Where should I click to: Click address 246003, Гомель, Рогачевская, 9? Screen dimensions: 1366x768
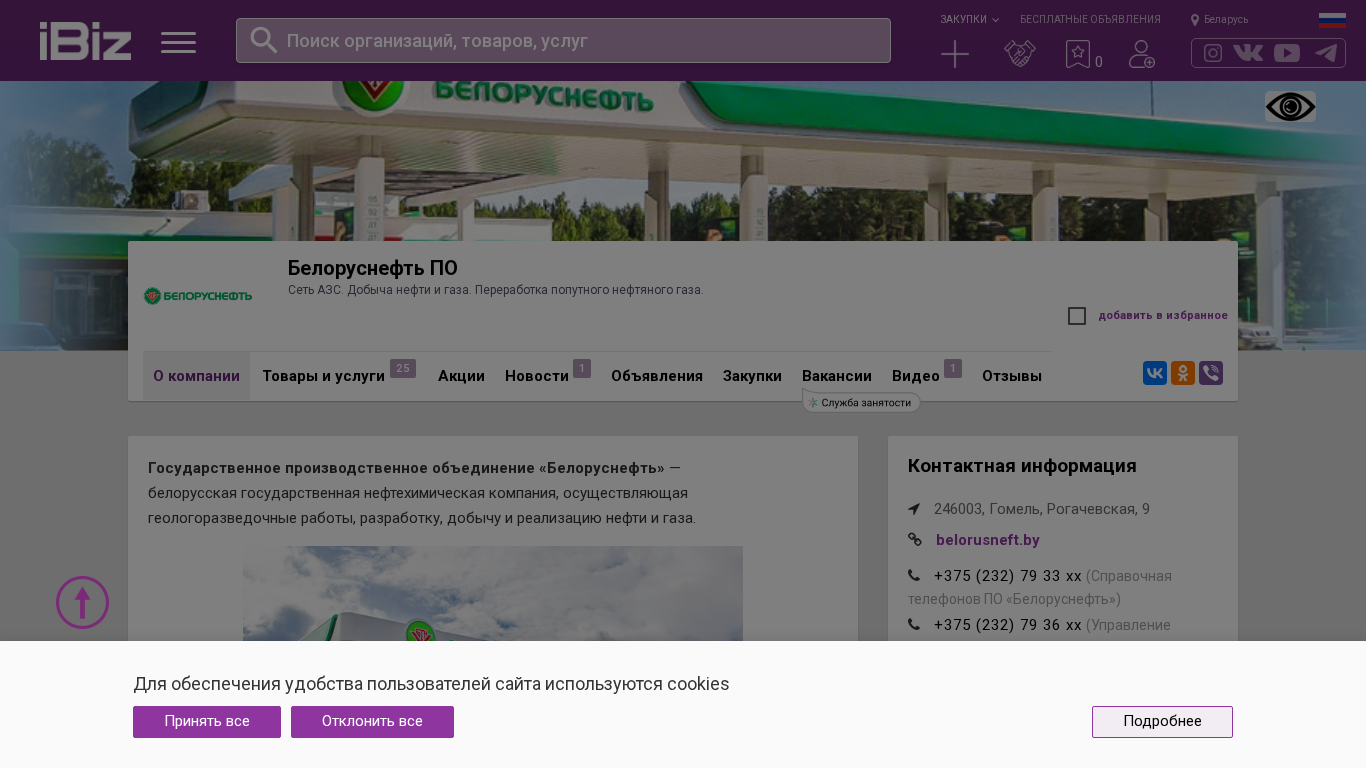(x=1042, y=509)
